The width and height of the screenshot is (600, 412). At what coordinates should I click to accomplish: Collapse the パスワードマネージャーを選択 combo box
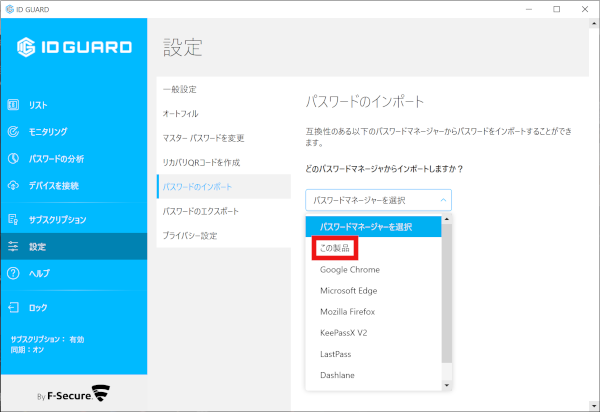tap(378, 200)
